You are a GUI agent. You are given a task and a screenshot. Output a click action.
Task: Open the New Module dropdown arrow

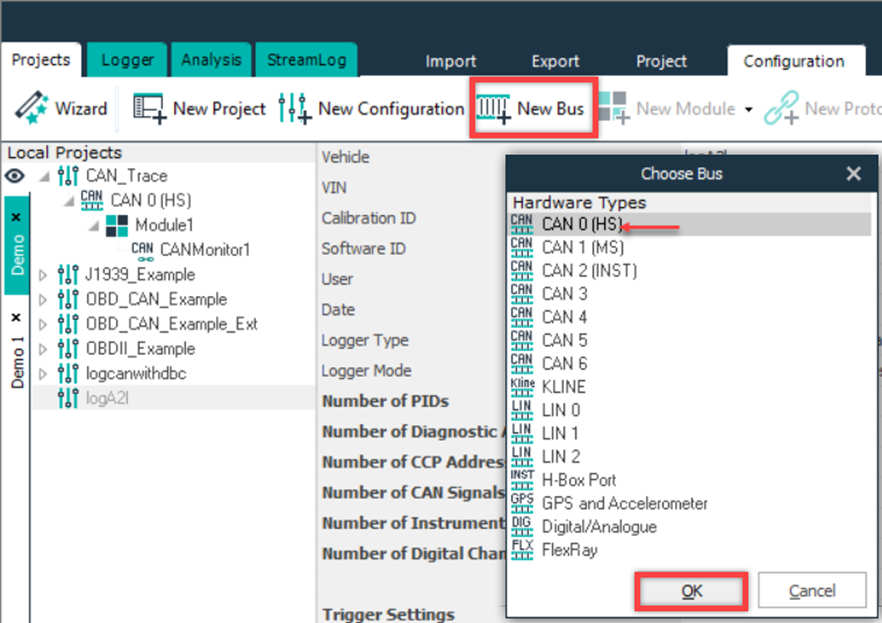(x=748, y=109)
